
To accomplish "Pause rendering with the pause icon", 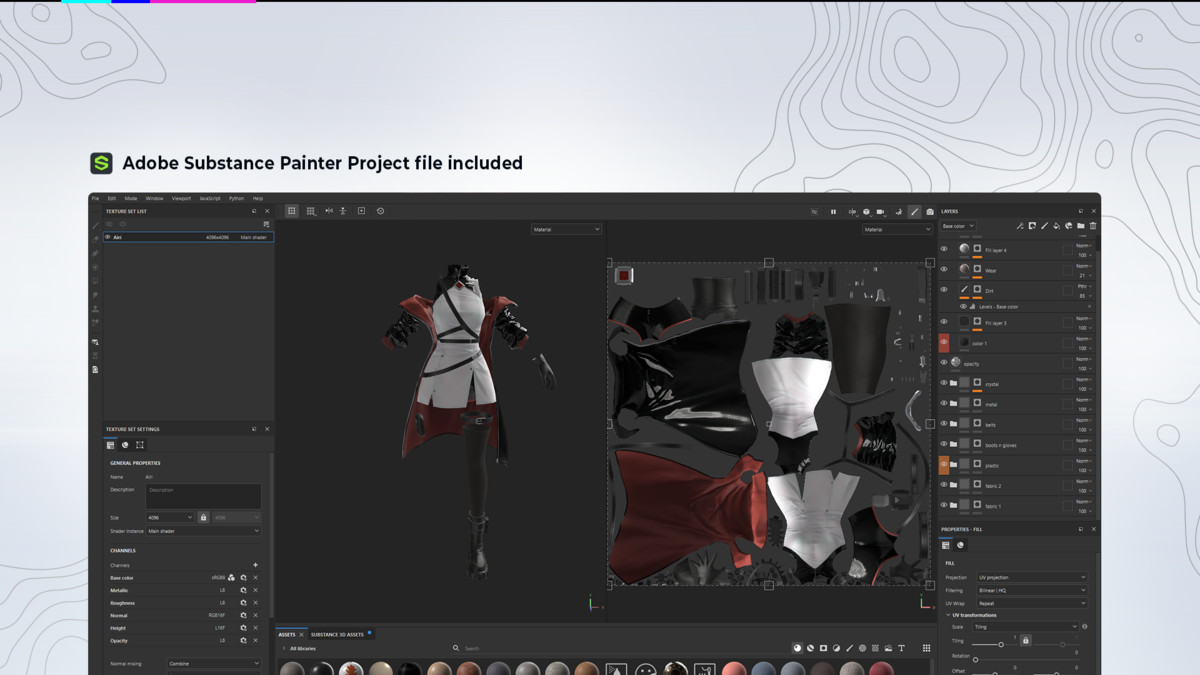I will click(833, 212).
